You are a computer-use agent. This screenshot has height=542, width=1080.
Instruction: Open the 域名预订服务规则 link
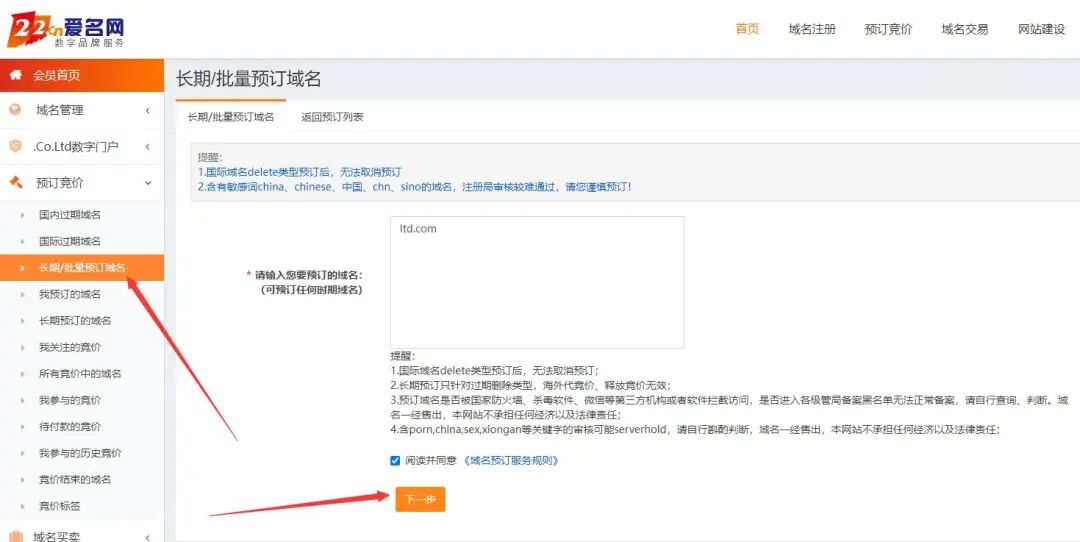510,461
